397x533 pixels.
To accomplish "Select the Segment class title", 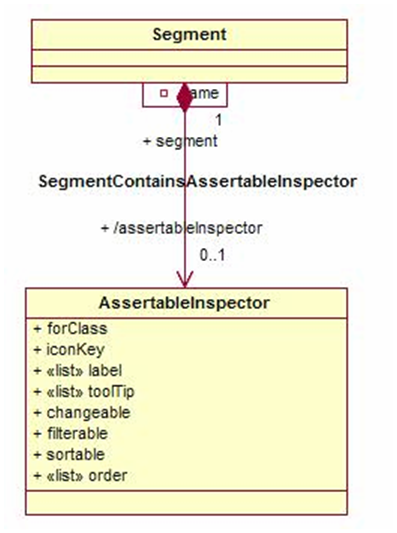I will (x=189, y=35).
